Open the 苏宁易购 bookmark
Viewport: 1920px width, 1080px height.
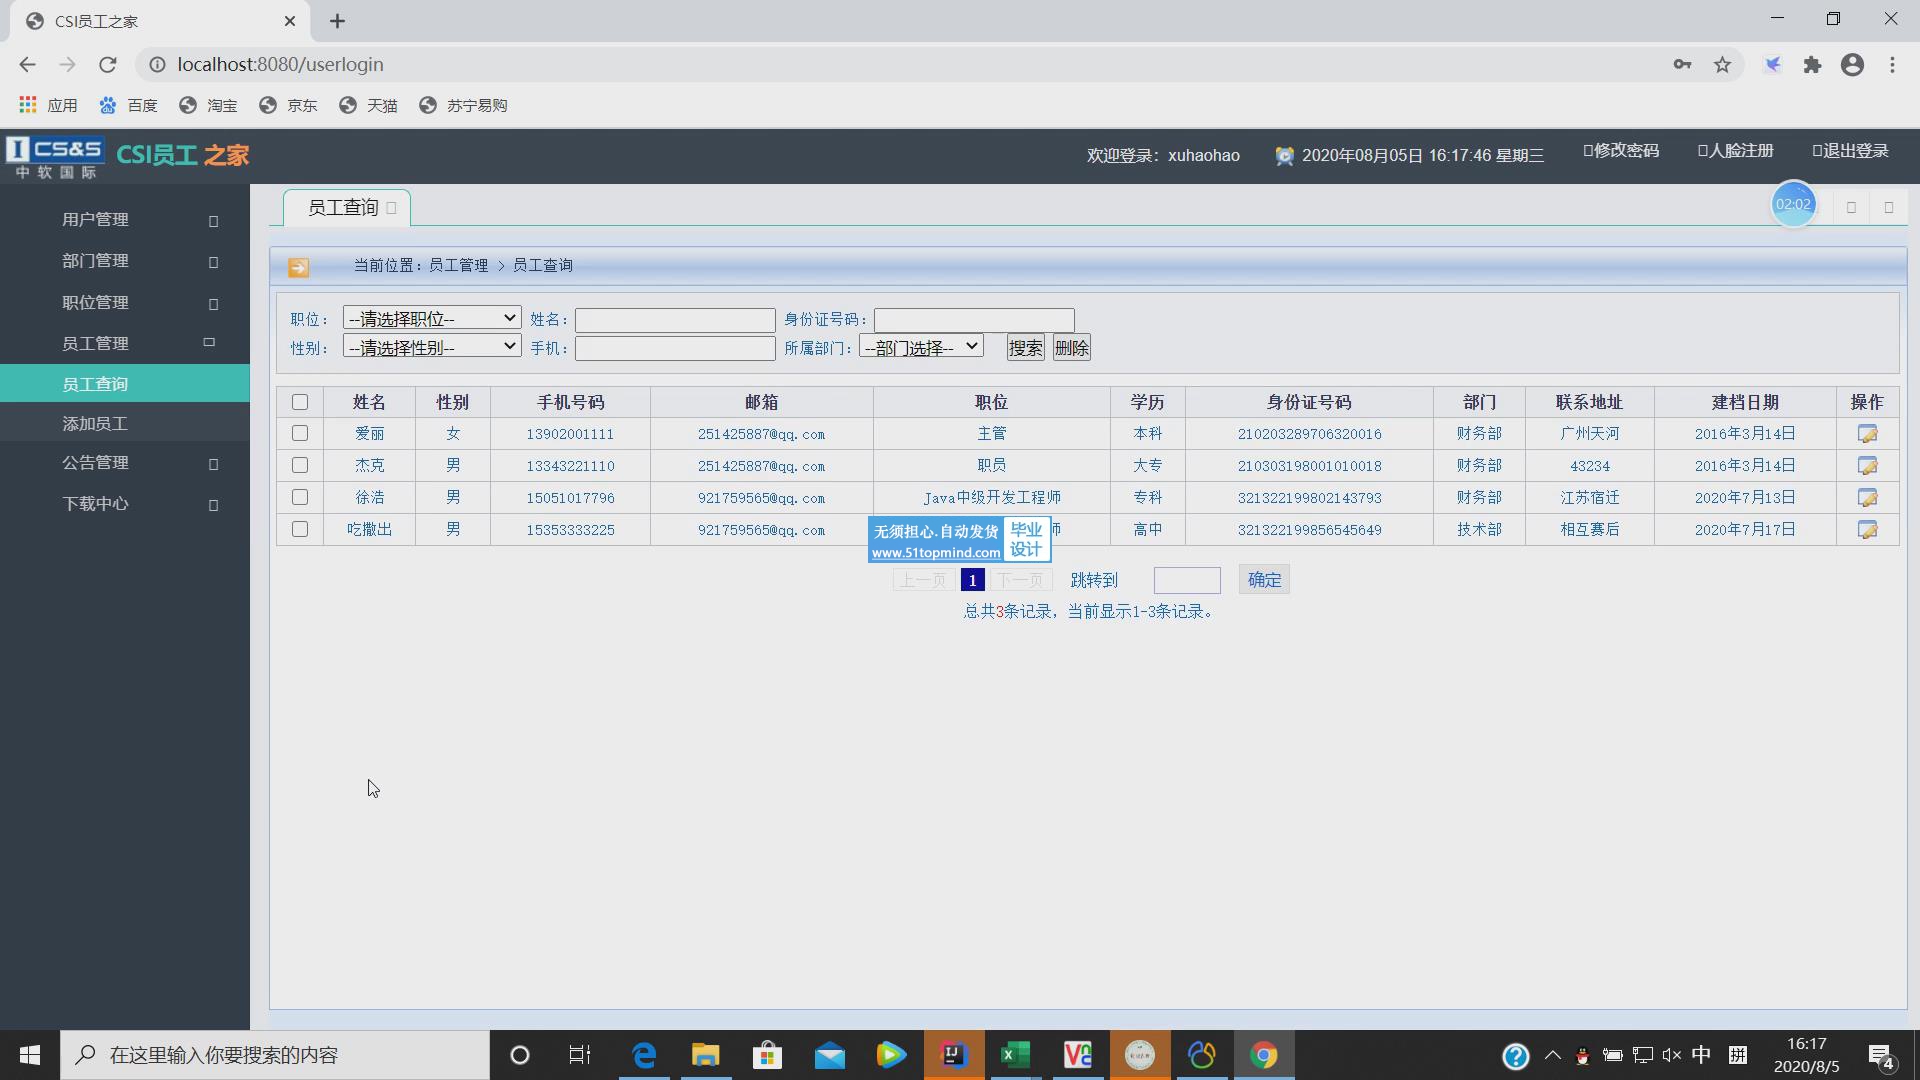[463, 105]
